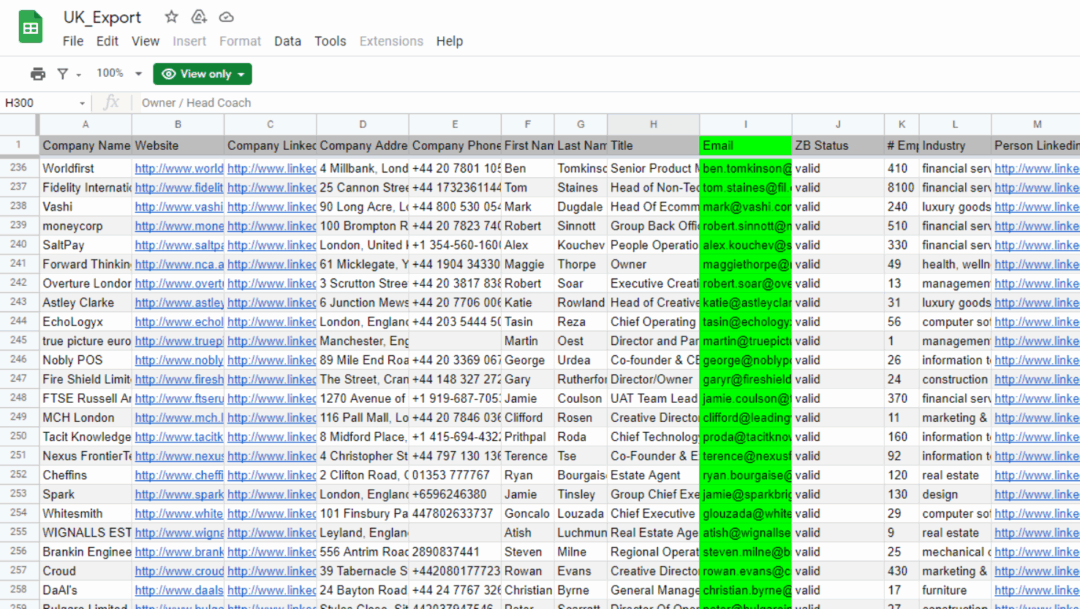Select column A header
The height and width of the screenshot is (609, 1080).
[x=85, y=125]
